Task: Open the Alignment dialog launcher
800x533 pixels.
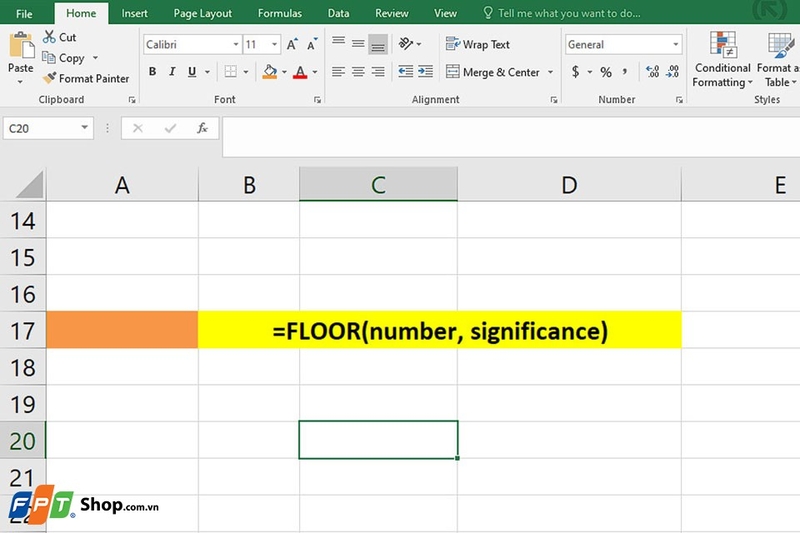Action: (x=554, y=100)
